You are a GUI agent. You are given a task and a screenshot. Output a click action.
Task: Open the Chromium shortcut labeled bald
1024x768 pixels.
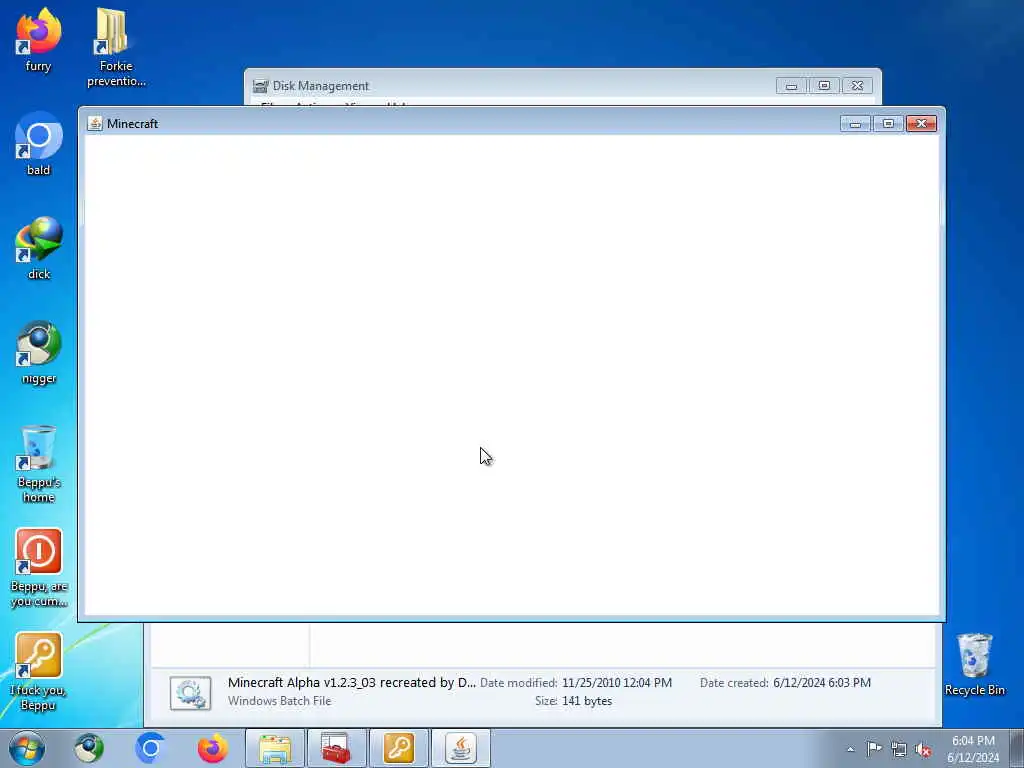pos(39,144)
